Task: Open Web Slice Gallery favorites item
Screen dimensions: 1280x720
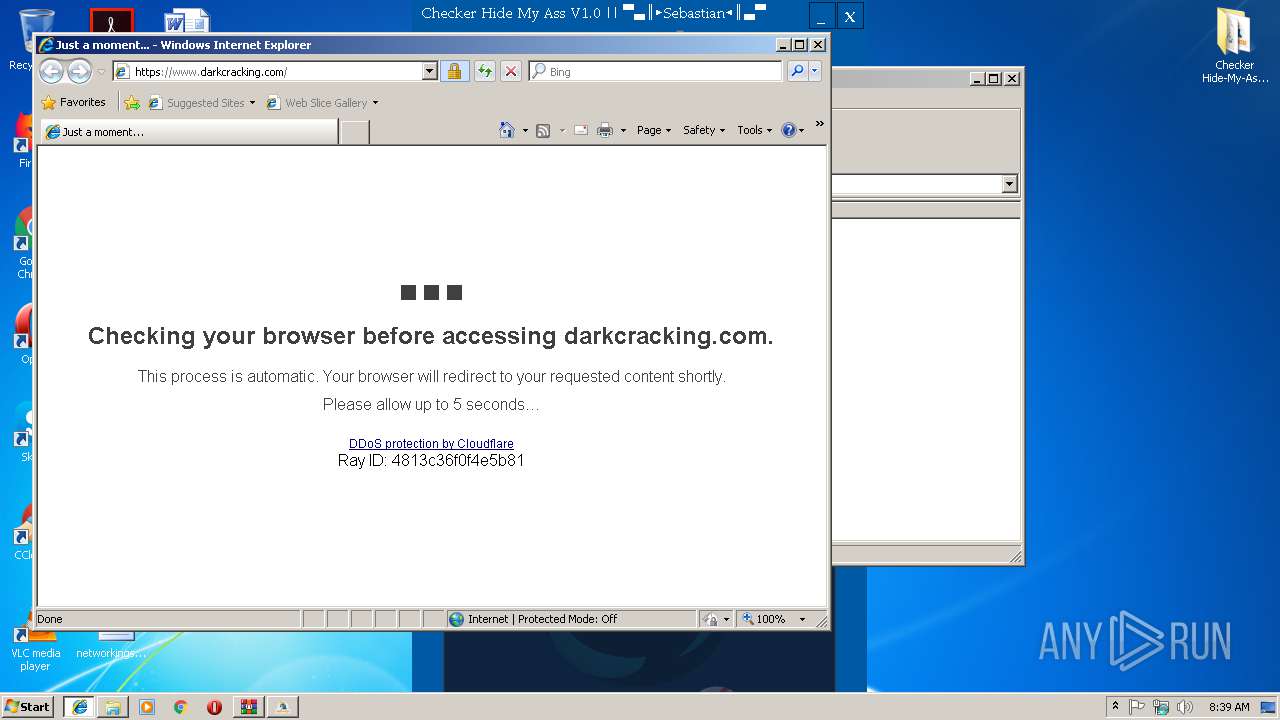Action: tap(322, 102)
